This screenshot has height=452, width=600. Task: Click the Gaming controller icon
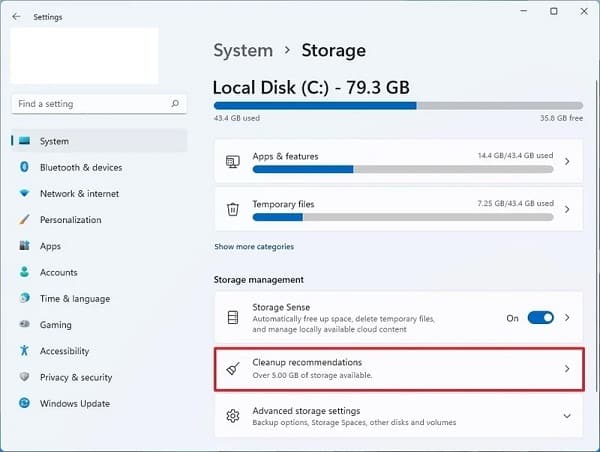coord(24,324)
